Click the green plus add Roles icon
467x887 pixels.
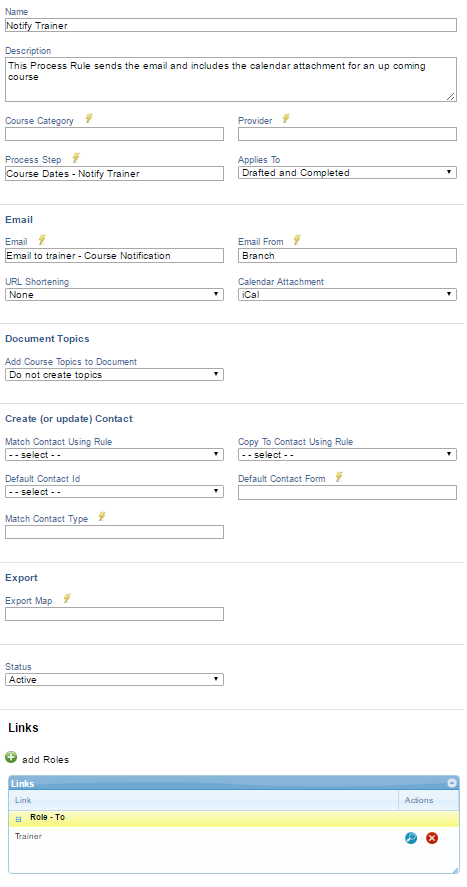pos(11,757)
